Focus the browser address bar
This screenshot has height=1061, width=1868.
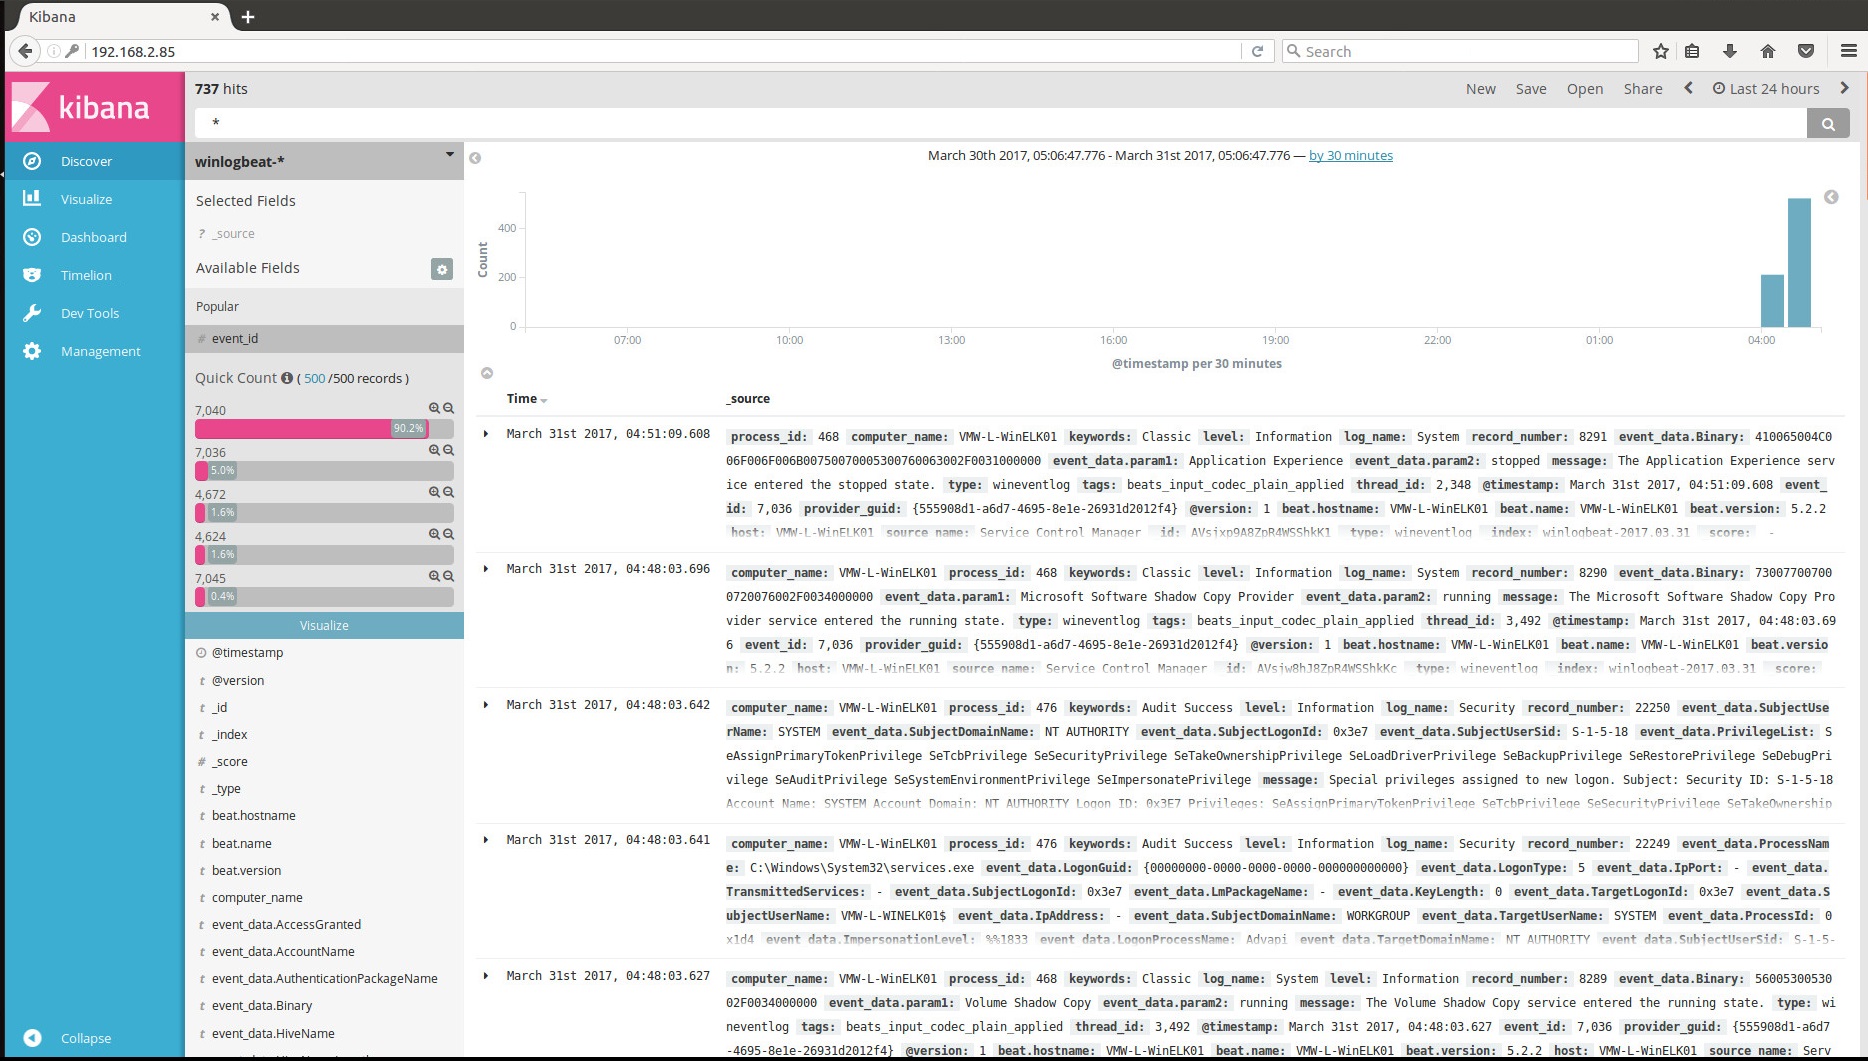(660, 51)
